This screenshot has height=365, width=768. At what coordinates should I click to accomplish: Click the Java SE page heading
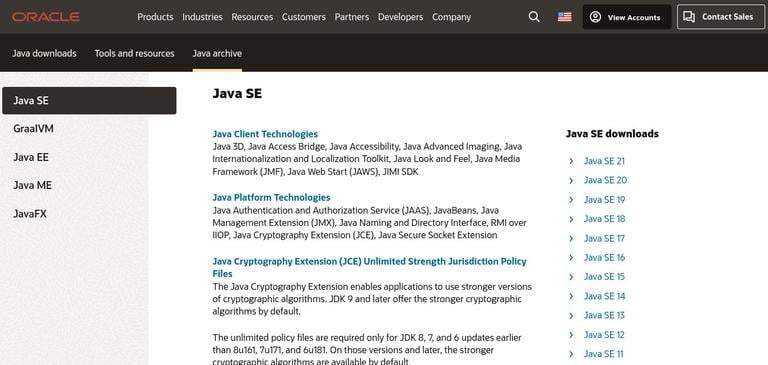click(x=237, y=94)
